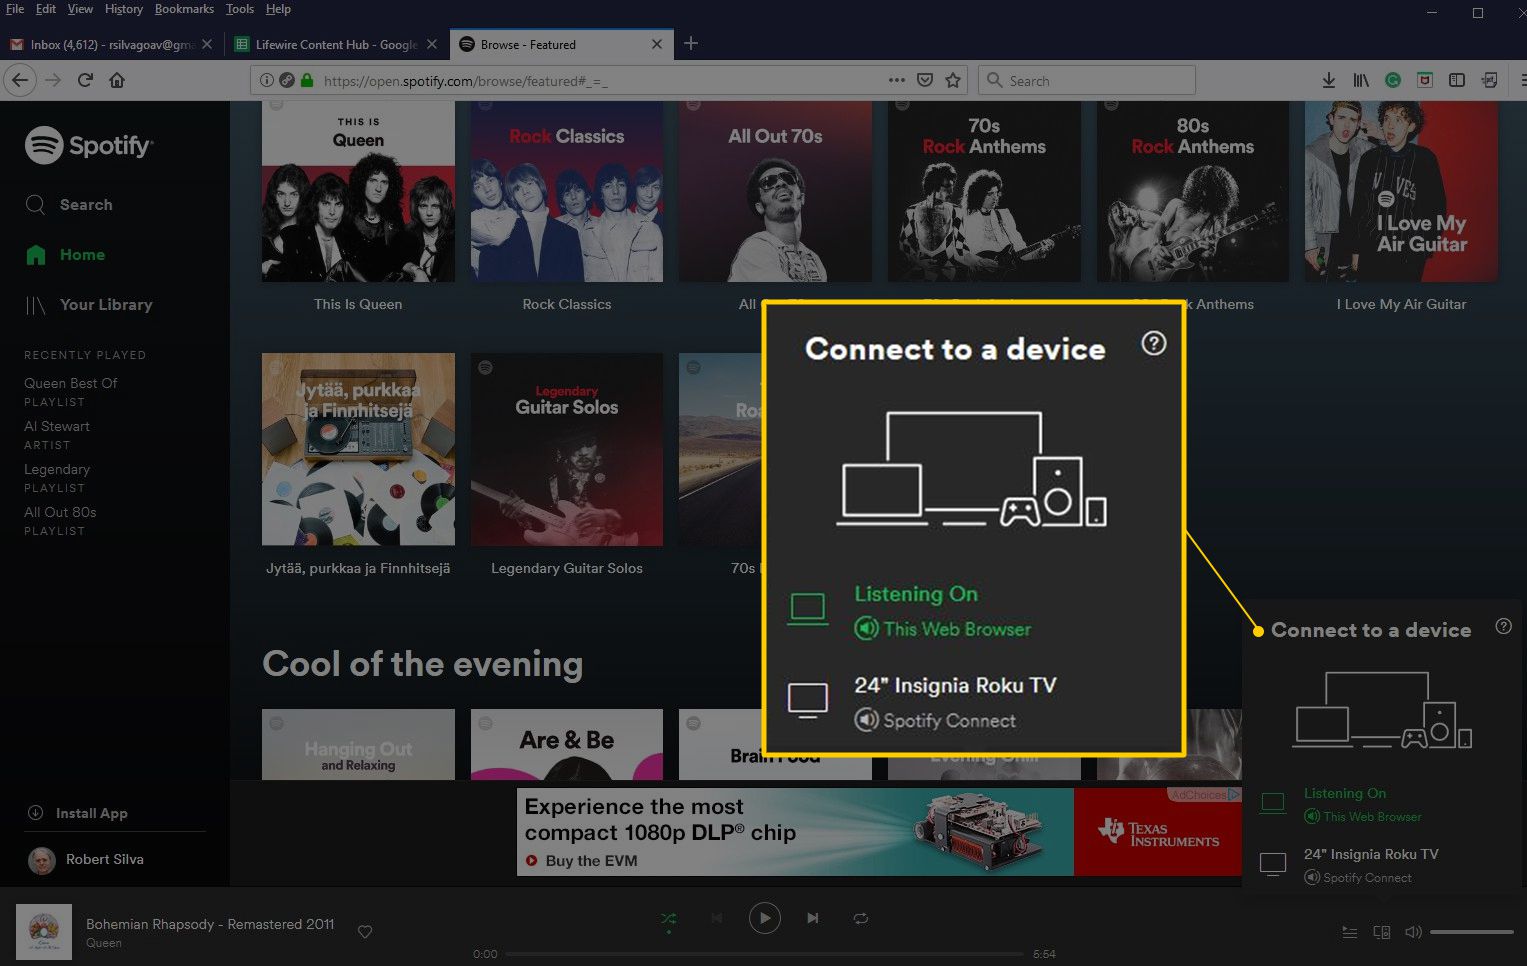Open Robert Silva's profile avatar
1527x966 pixels.
pyautogui.click(x=42, y=860)
